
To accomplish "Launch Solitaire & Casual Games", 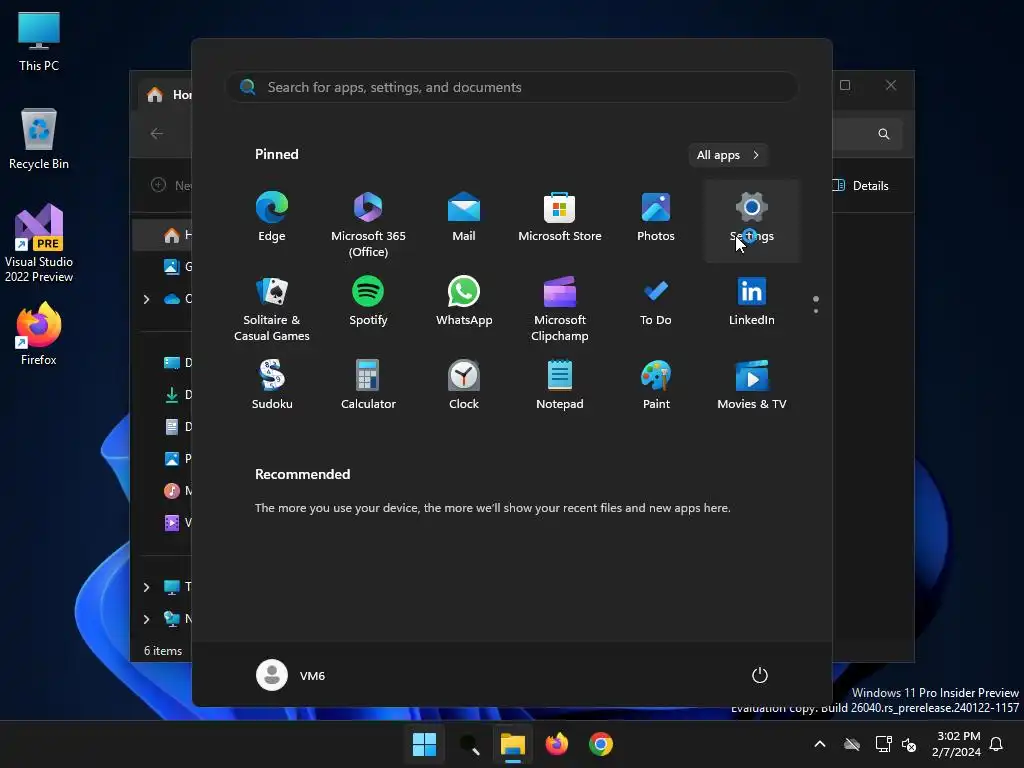I will (x=272, y=307).
